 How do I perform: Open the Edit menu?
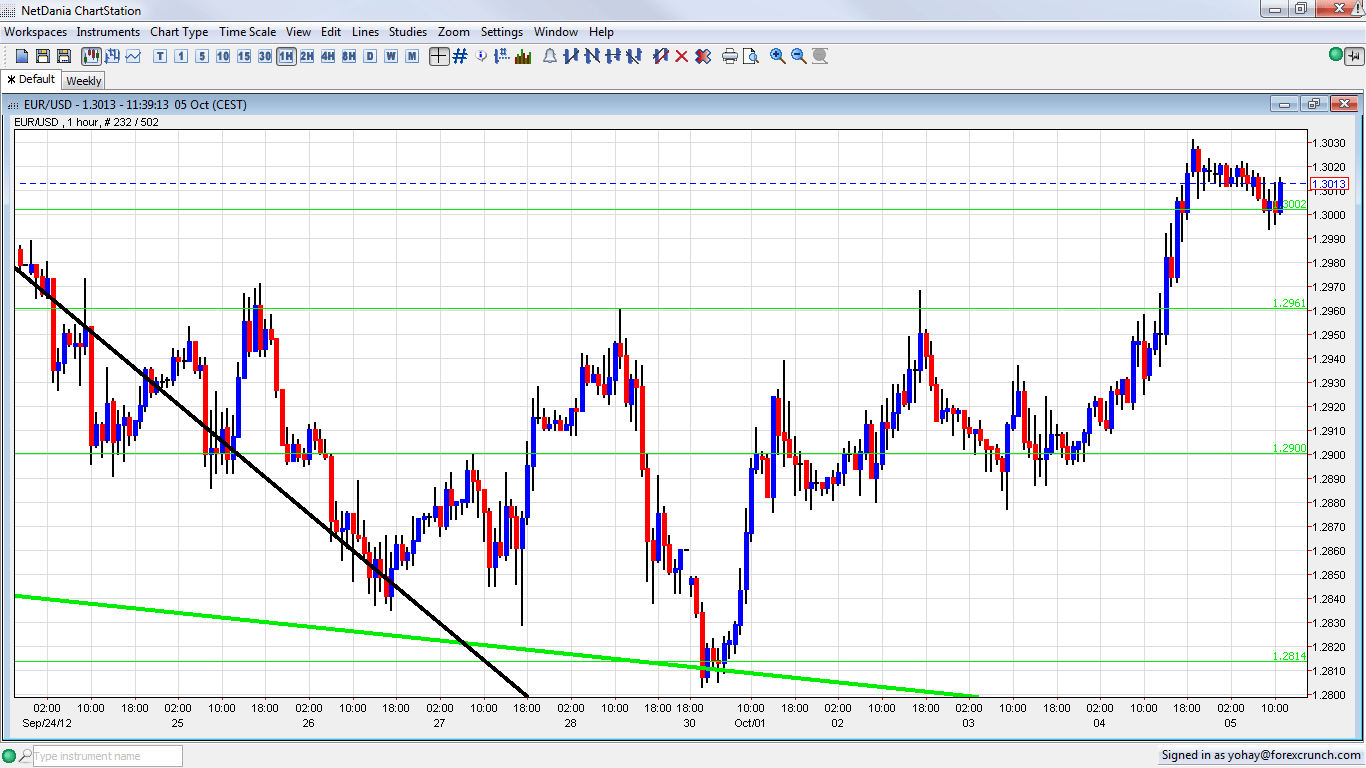point(331,32)
